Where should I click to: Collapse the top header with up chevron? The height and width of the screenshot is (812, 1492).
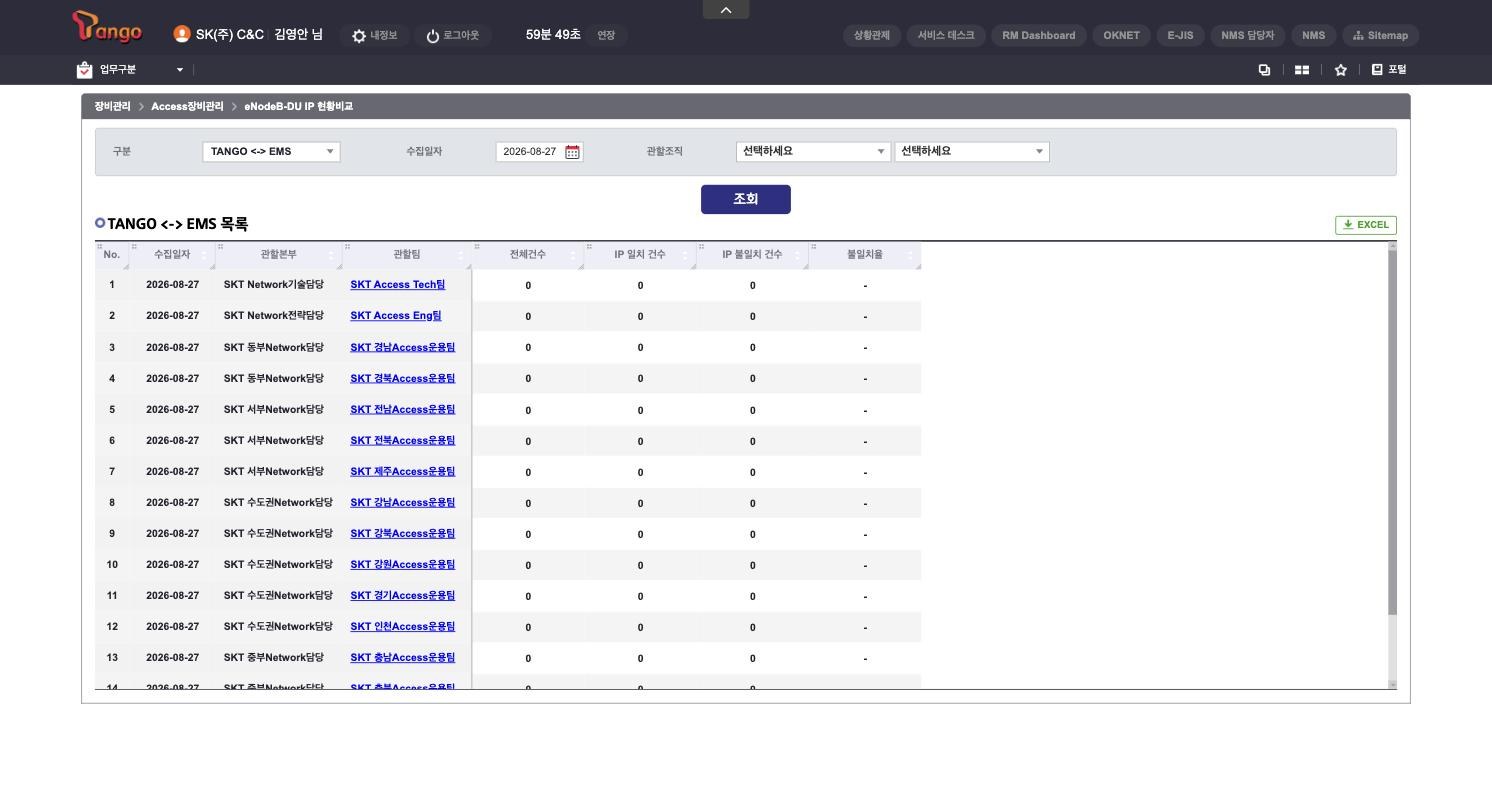726,10
